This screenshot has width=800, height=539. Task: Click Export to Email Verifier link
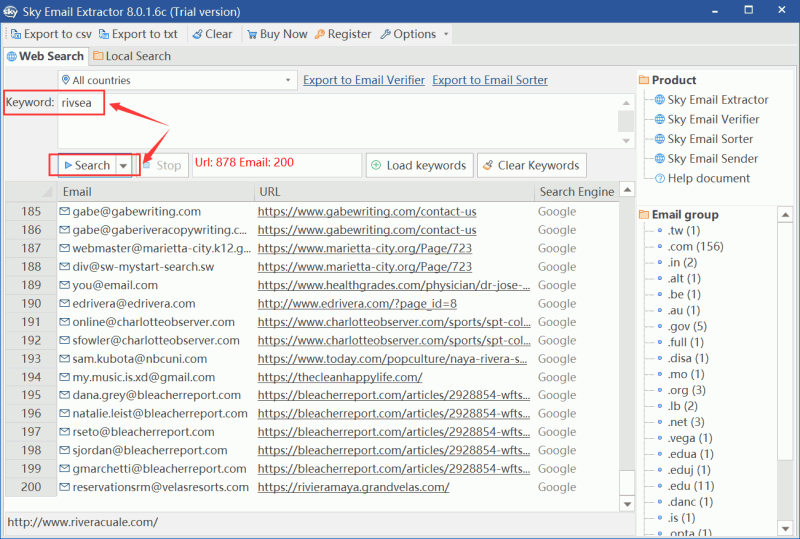point(363,80)
